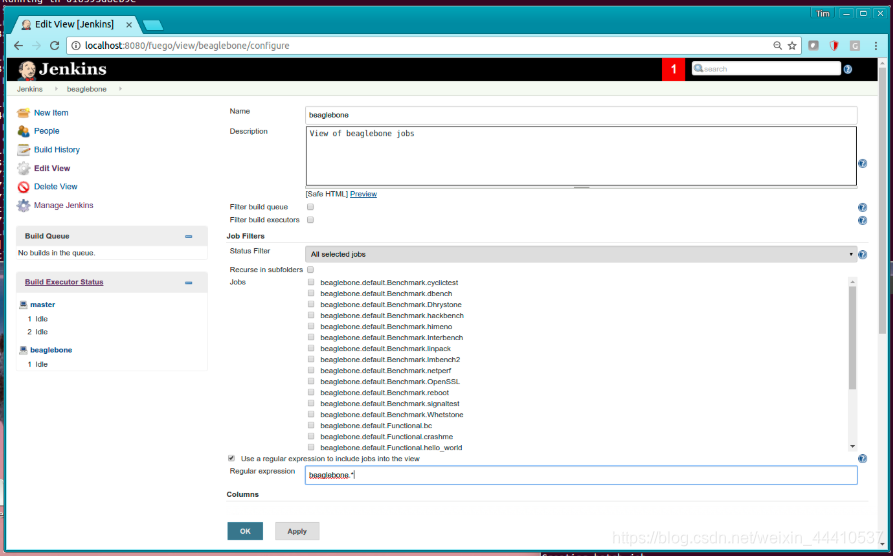Click the New Item icon
The width and height of the screenshot is (893, 556).
pyautogui.click(x=23, y=113)
